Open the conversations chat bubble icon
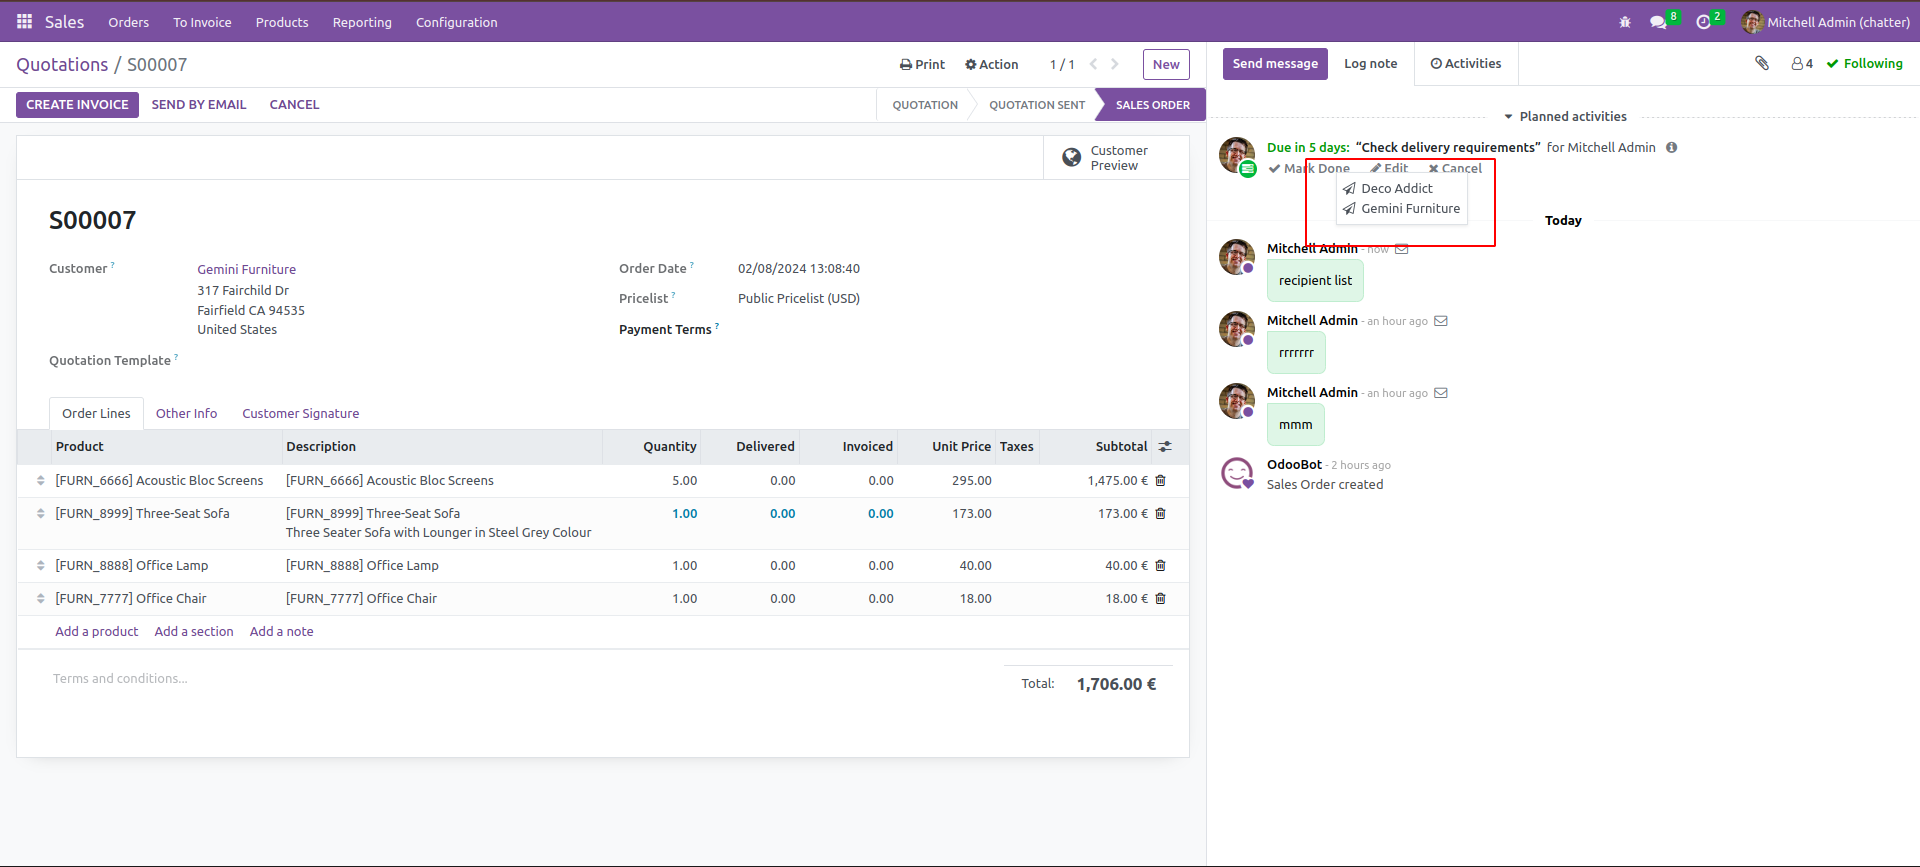Image resolution: width=1920 pixels, height=867 pixels. coord(1658,22)
